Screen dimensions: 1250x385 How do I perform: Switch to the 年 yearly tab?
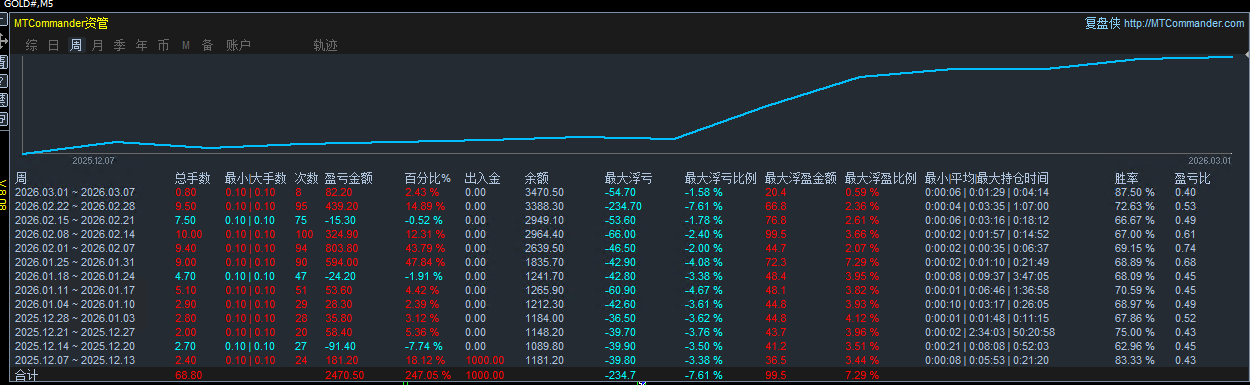coord(142,45)
